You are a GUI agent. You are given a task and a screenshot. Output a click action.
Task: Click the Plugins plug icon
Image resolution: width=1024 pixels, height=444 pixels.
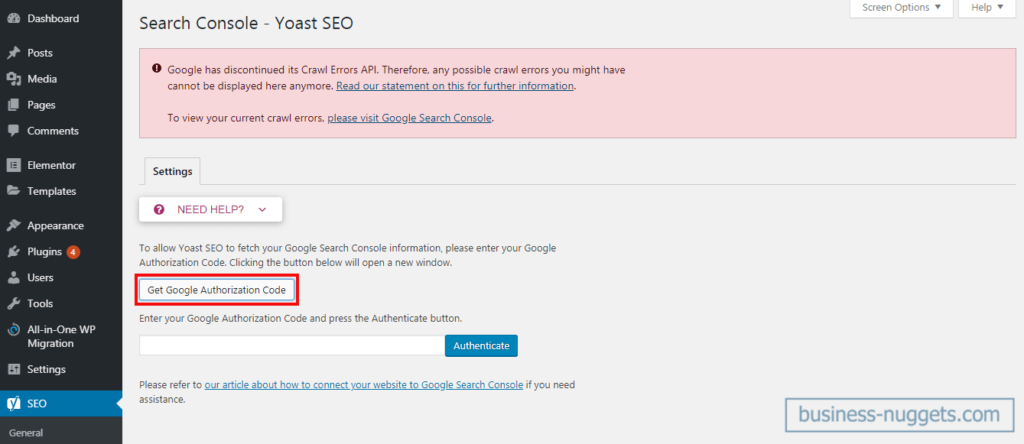click(13, 251)
